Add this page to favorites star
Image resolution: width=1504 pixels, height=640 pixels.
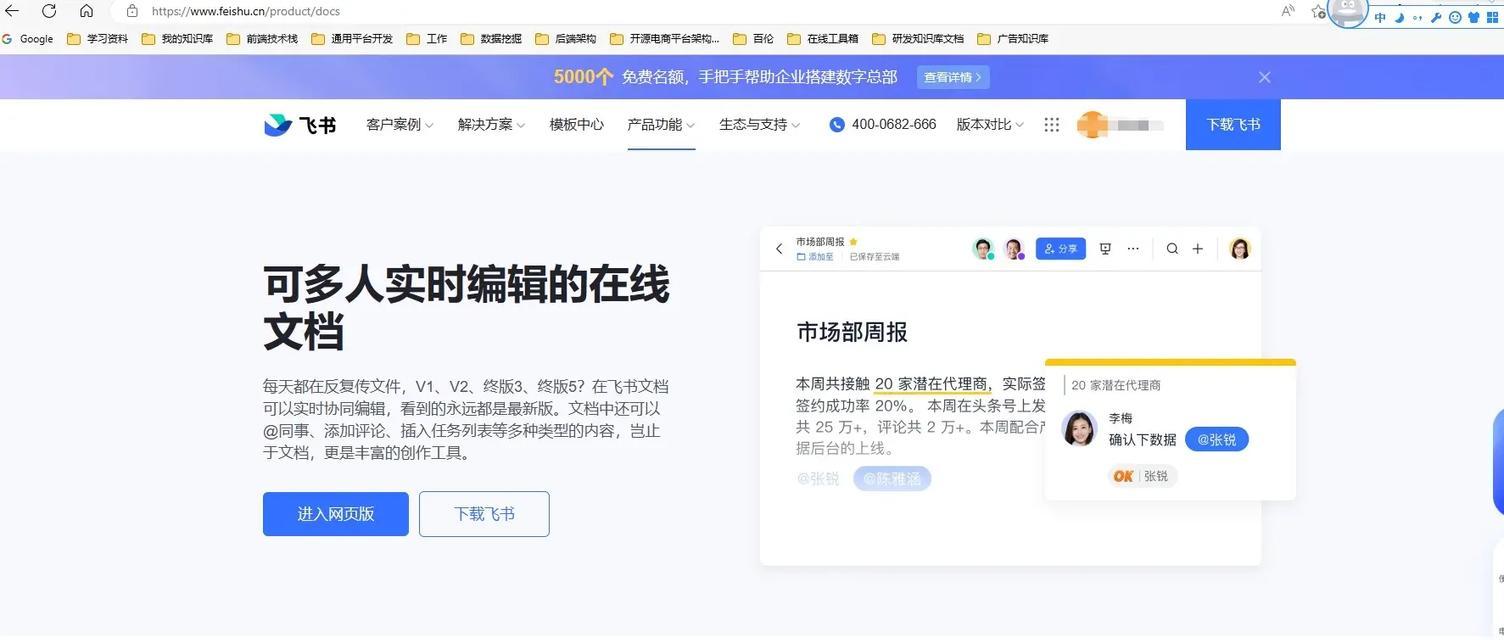[1318, 12]
